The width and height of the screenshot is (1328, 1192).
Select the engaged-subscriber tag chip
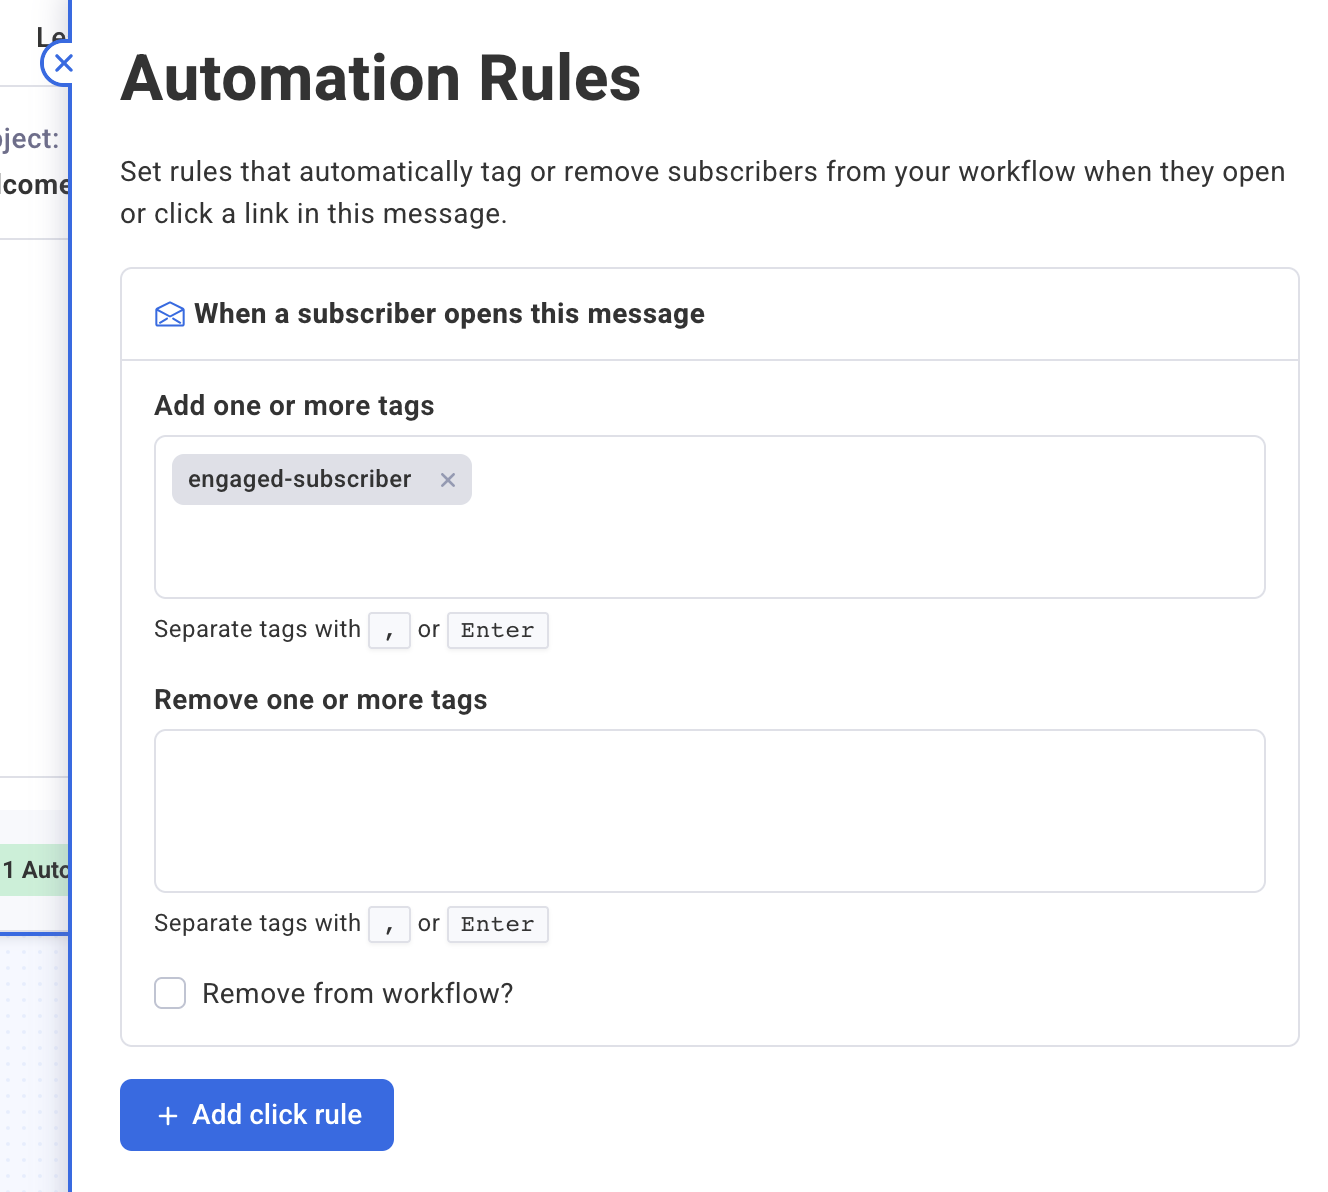pos(300,480)
